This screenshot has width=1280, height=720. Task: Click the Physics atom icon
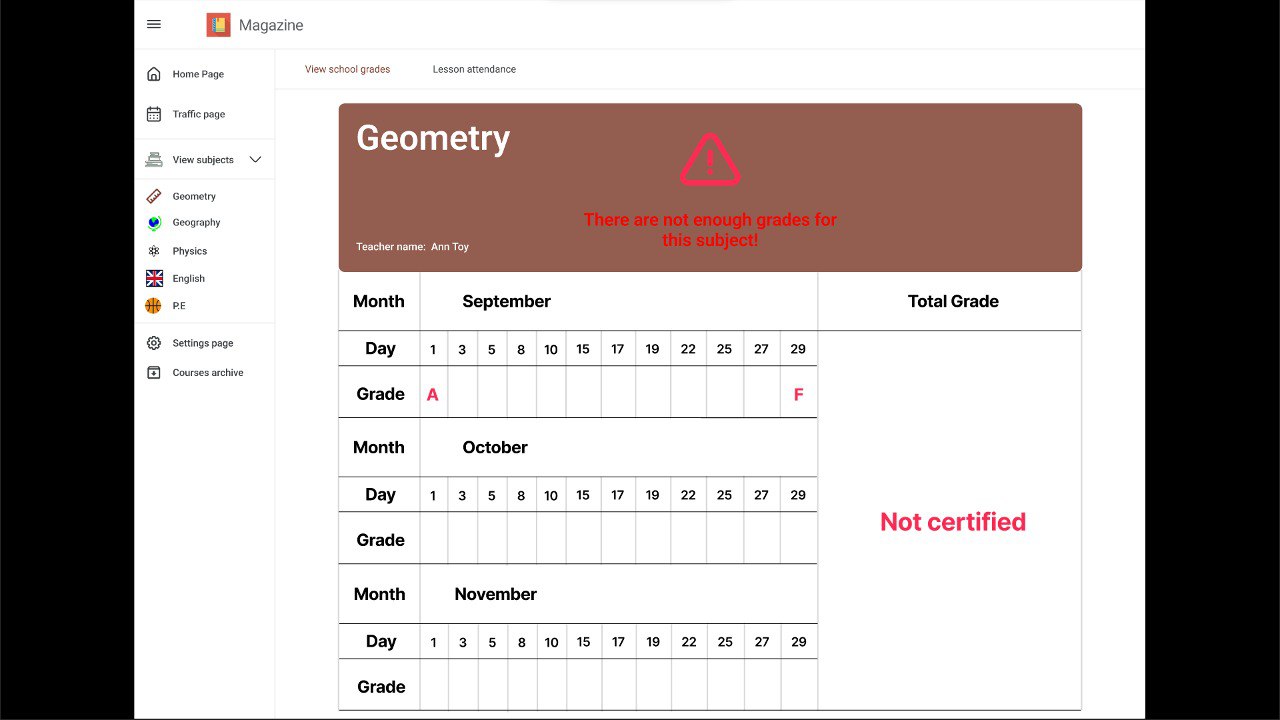pyautogui.click(x=154, y=251)
